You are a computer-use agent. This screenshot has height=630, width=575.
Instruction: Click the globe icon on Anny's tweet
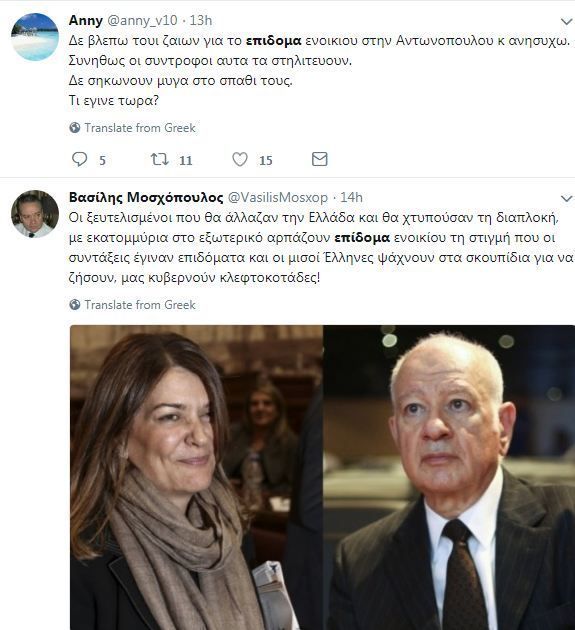click(x=75, y=128)
